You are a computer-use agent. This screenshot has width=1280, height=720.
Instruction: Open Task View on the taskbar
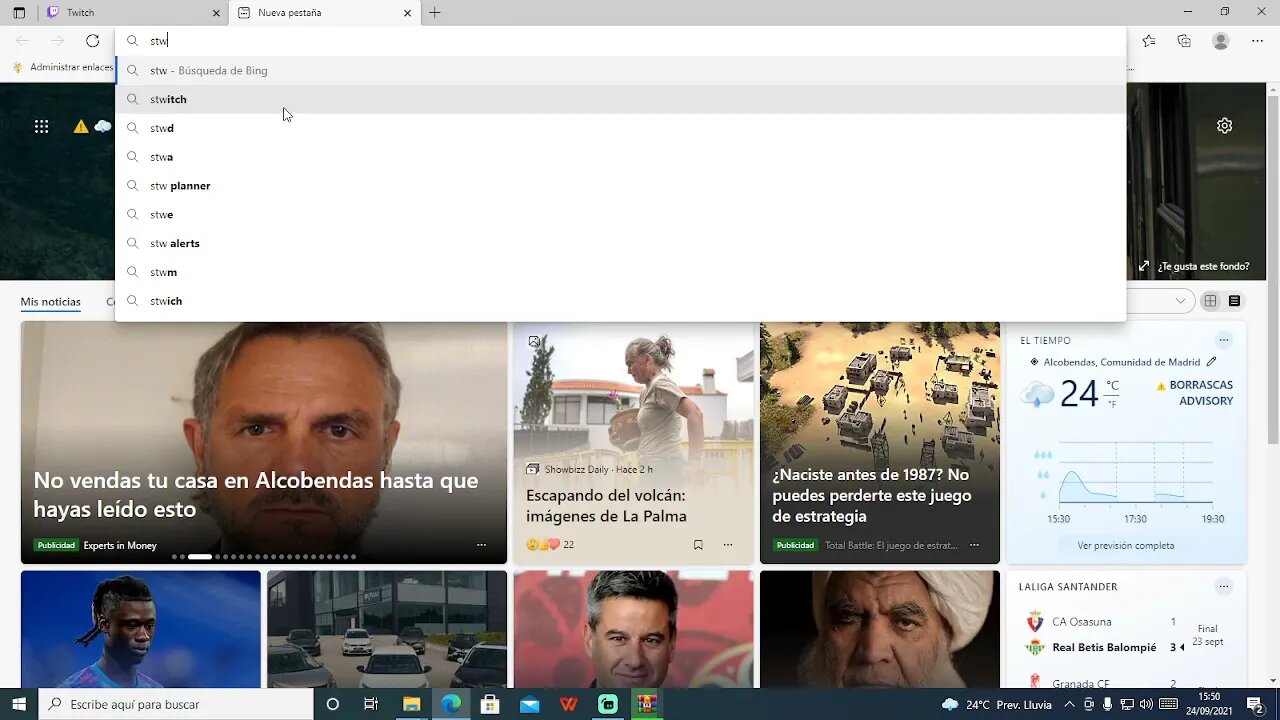pyautogui.click(x=371, y=704)
